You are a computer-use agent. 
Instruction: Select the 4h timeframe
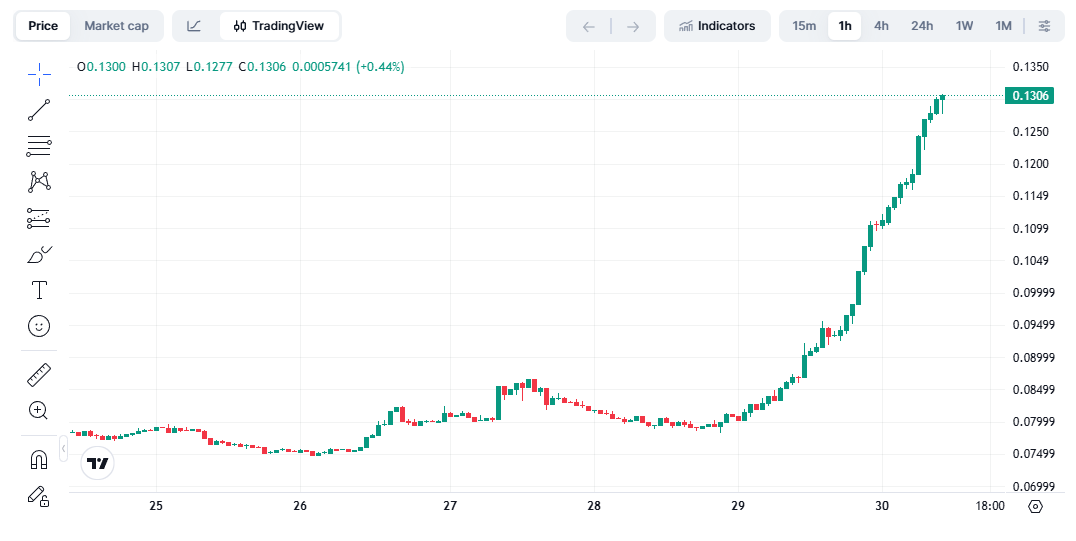click(881, 26)
